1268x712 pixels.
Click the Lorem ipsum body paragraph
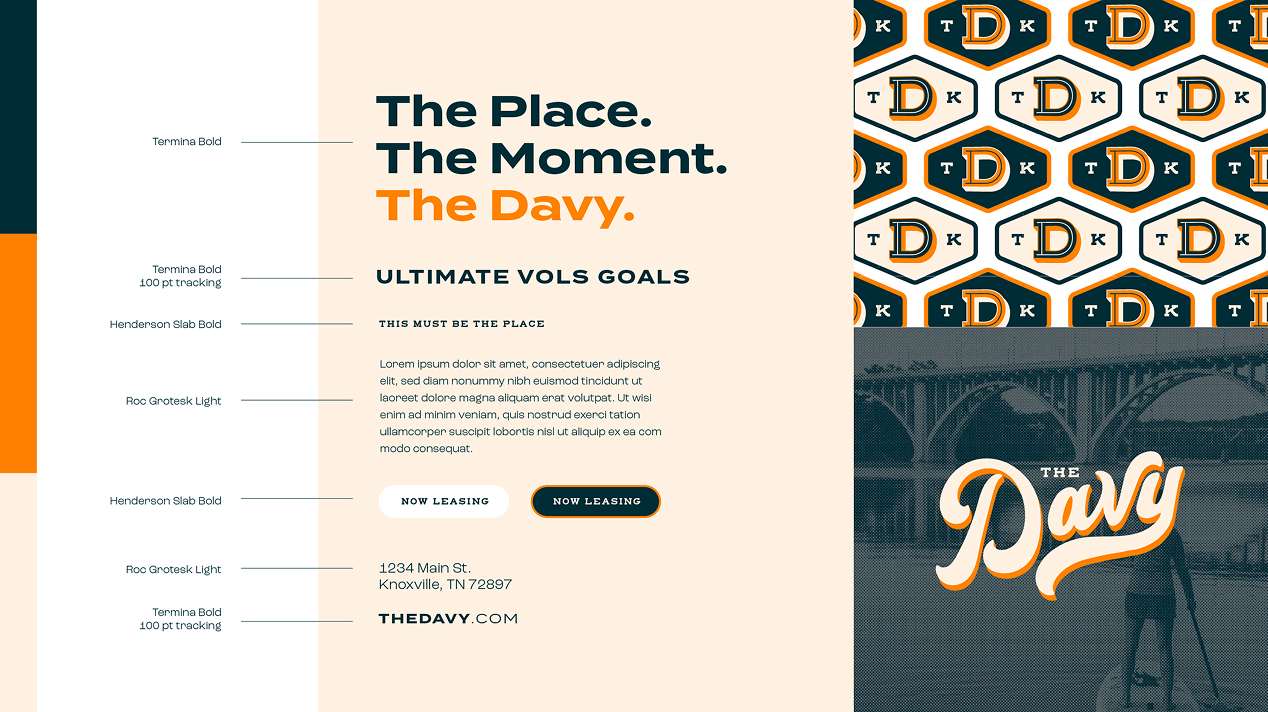tap(520, 406)
